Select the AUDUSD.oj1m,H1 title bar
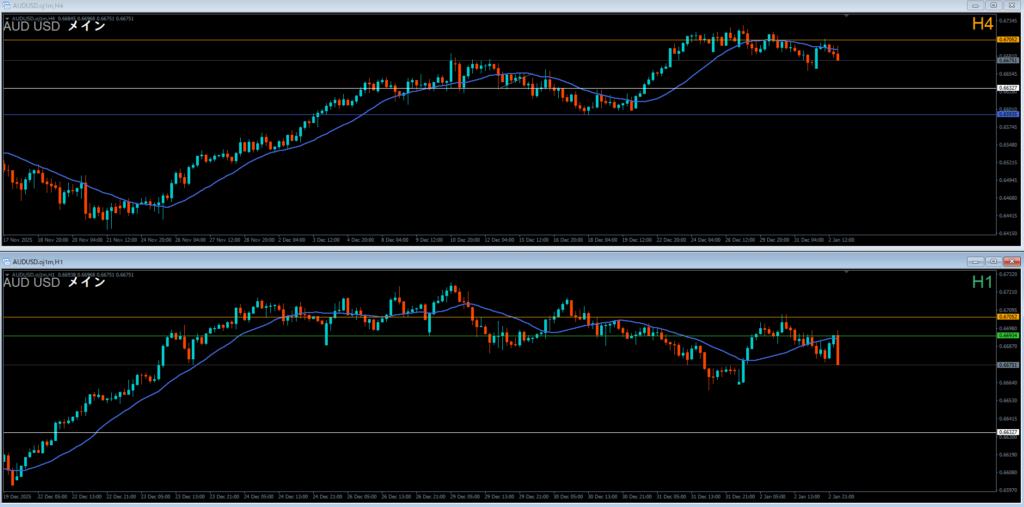1024x507 pixels. click(400, 261)
